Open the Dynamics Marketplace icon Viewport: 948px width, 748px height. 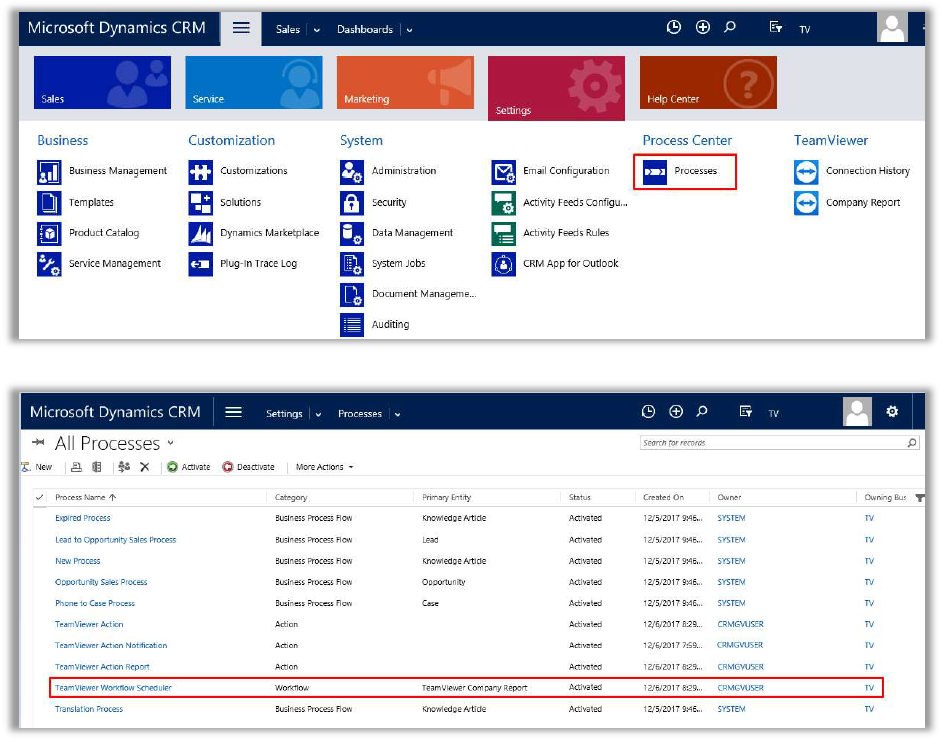point(200,233)
